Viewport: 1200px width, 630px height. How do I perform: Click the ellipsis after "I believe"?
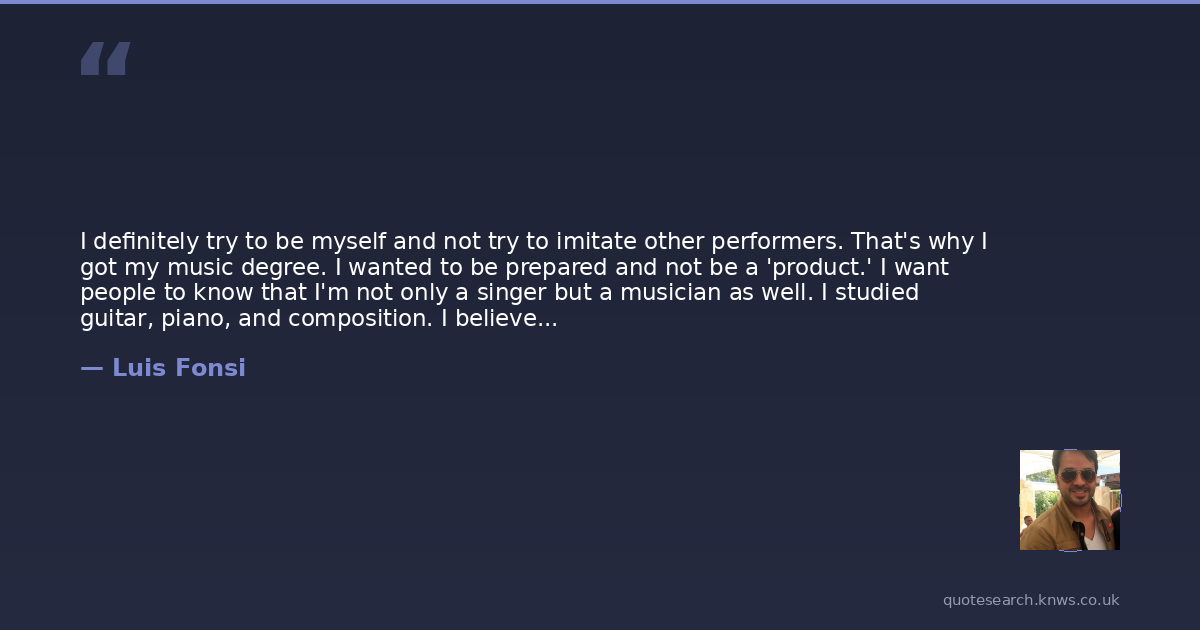[x=548, y=319]
